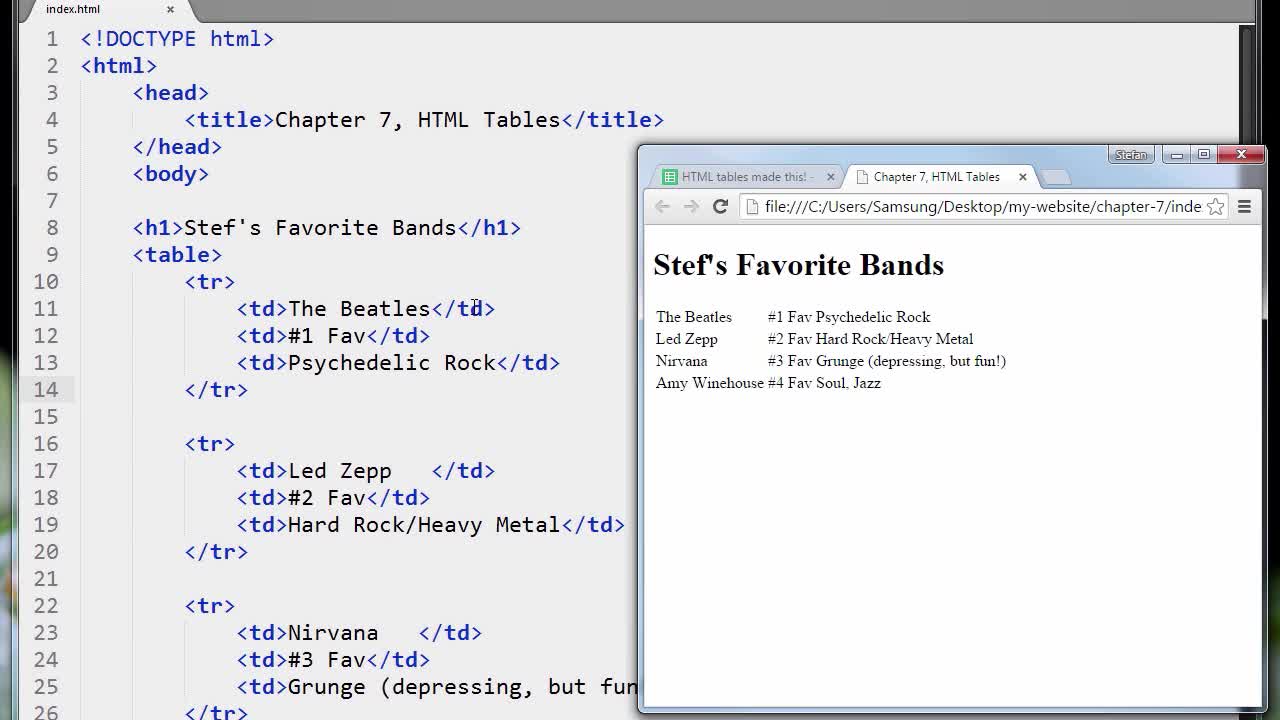Viewport: 1280px width, 720px height.
Task: Click 'Nirvana' cell in rendered table
Action: (x=681, y=361)
